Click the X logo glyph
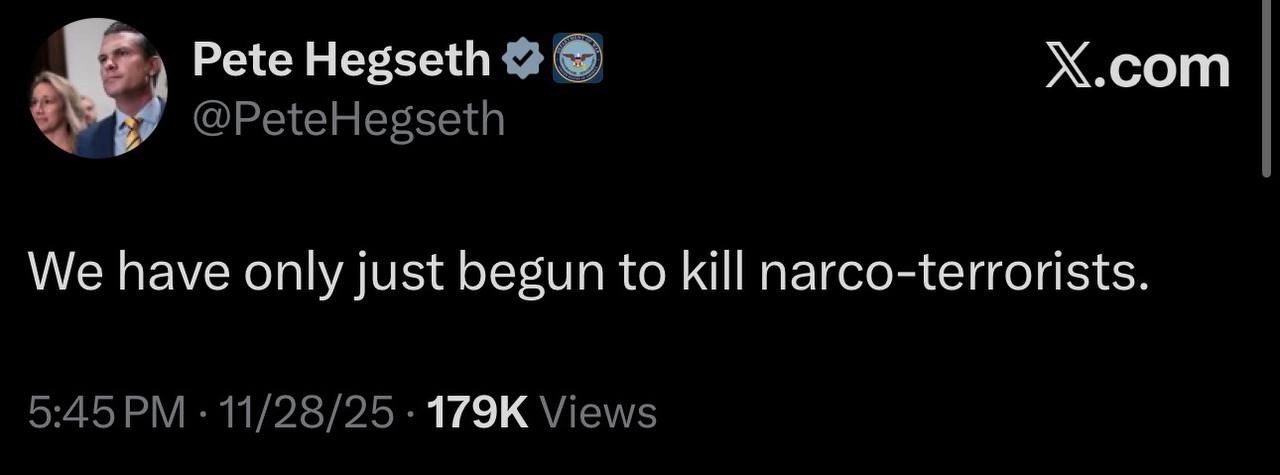The height and width of the screenshot is (475, 1280). 1071,67
